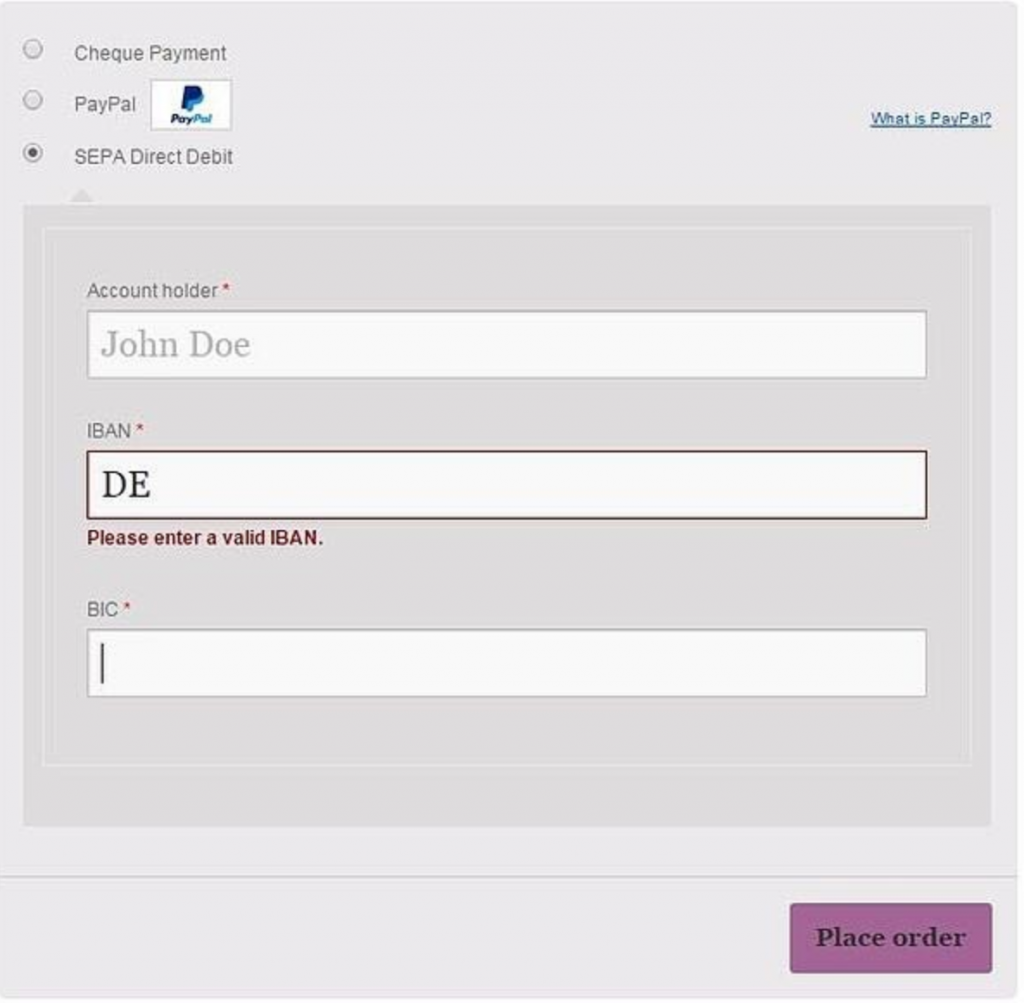Focus the Account holder input field
Screen dimensions: 1024x1003
tap(507, 344)
